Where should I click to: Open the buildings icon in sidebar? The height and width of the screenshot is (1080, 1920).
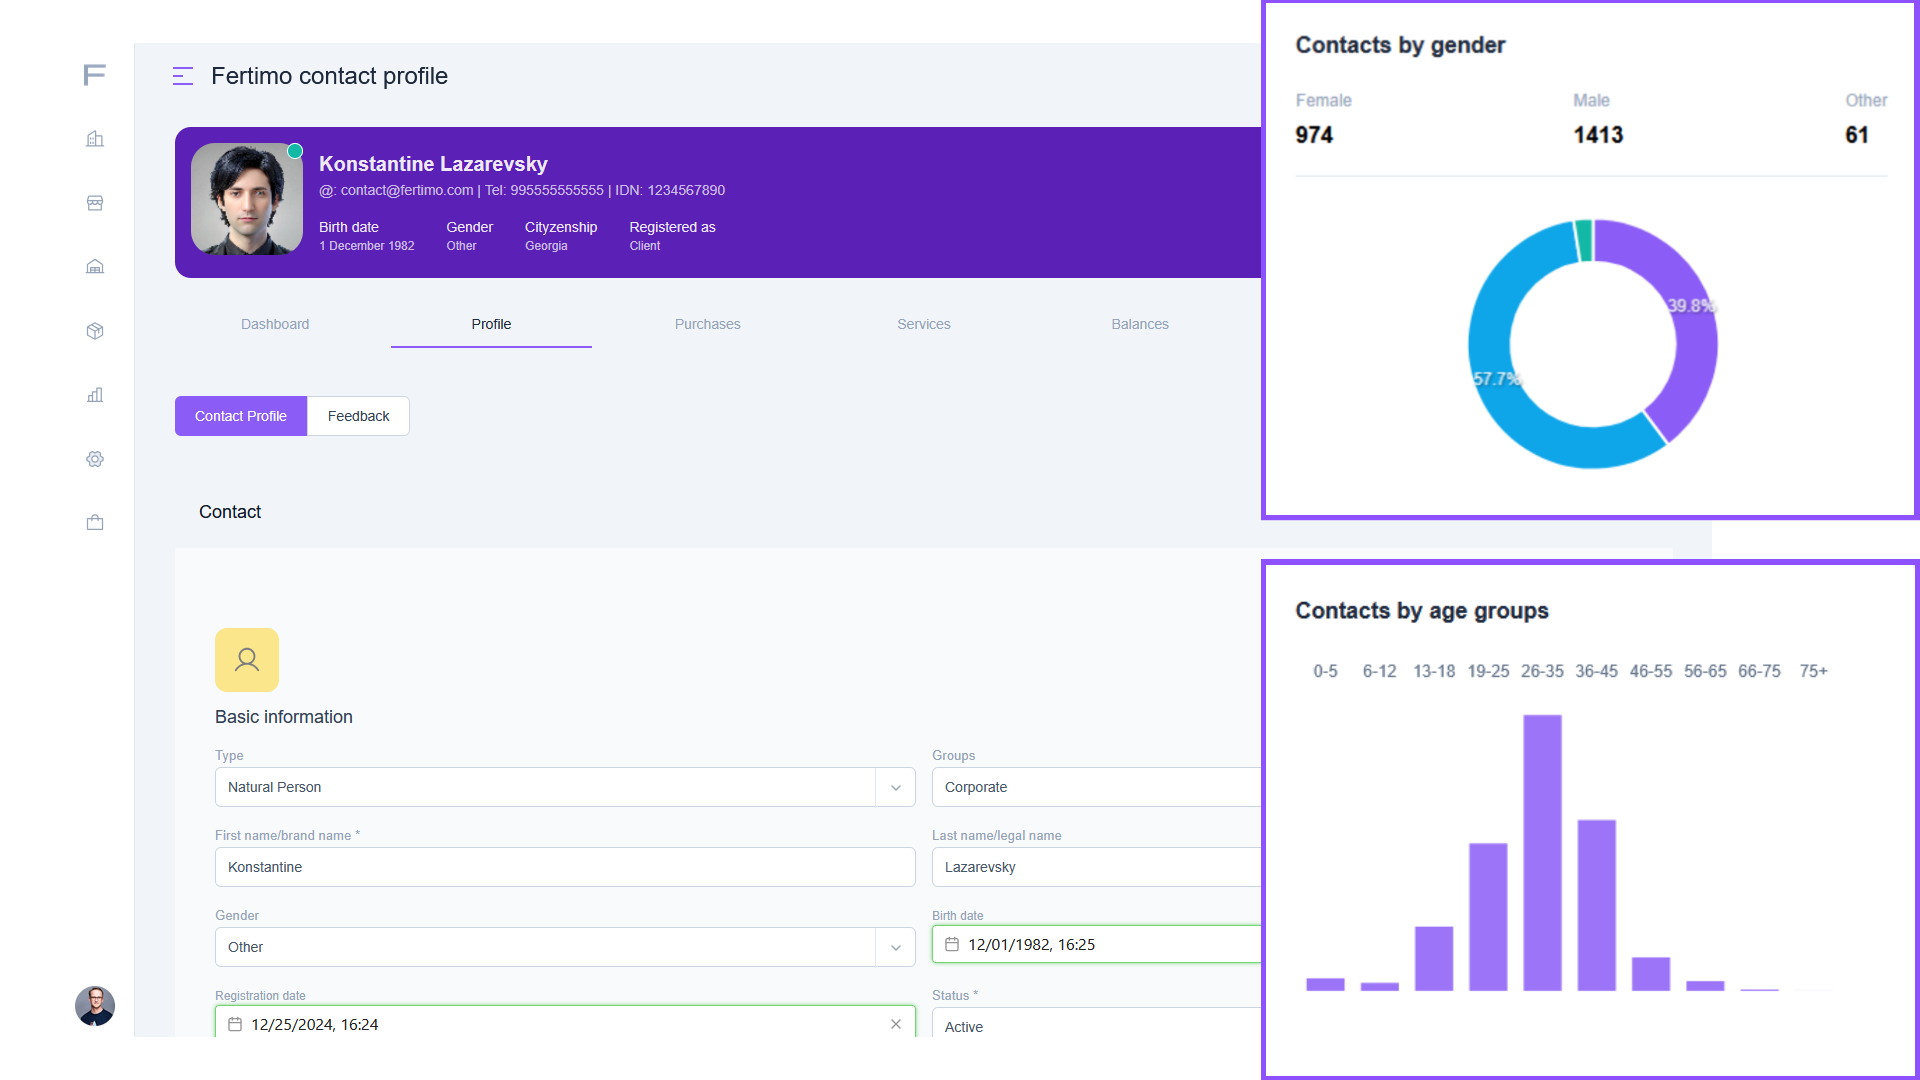(x=95, y=139)
